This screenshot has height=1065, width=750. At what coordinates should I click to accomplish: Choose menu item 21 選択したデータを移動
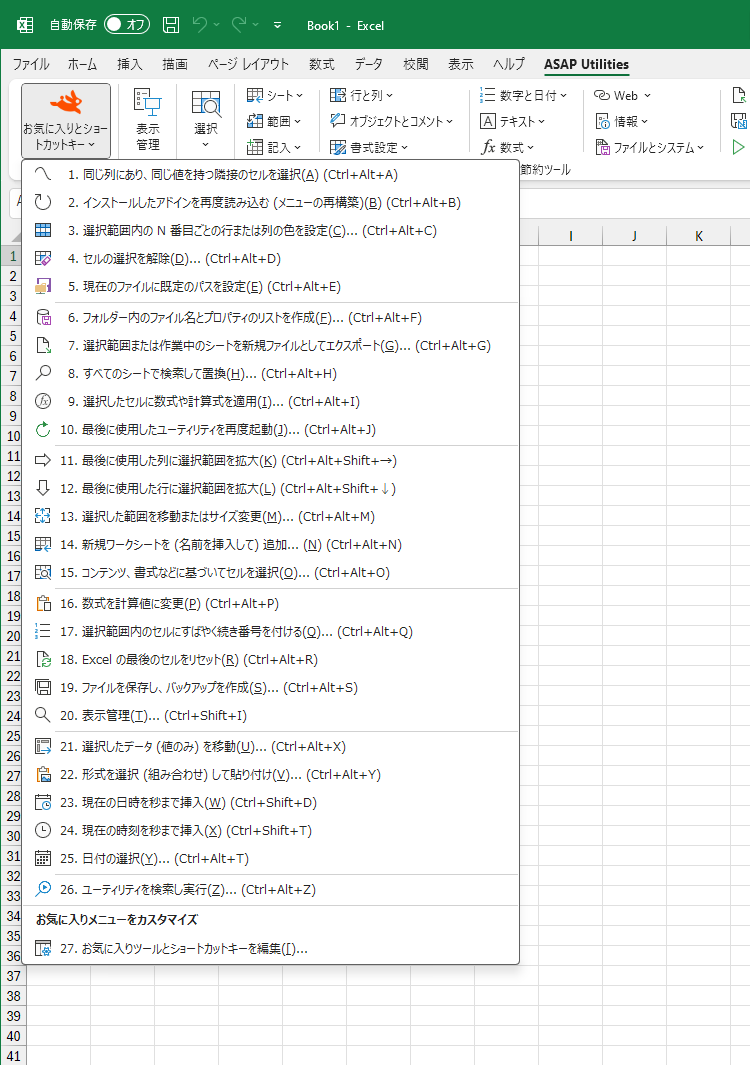point(270,746)
